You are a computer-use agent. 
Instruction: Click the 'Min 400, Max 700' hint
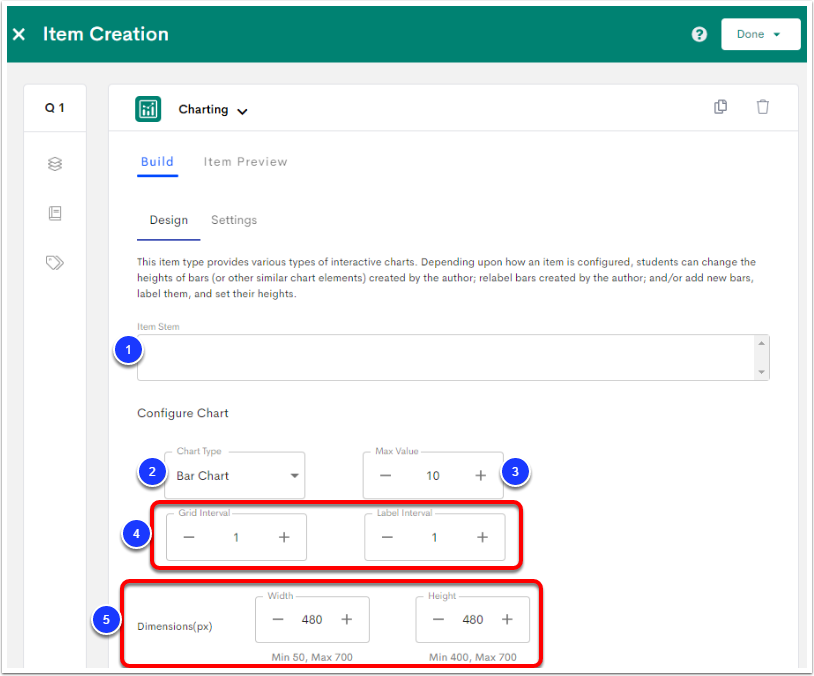coord(473,657)
